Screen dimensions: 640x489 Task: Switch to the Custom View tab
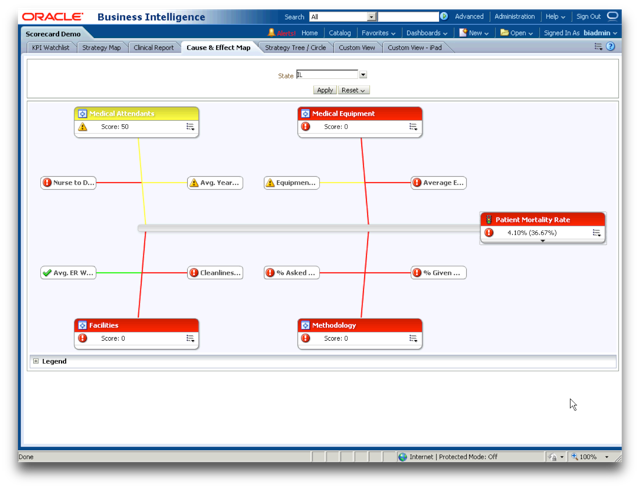tap(357, 47)
